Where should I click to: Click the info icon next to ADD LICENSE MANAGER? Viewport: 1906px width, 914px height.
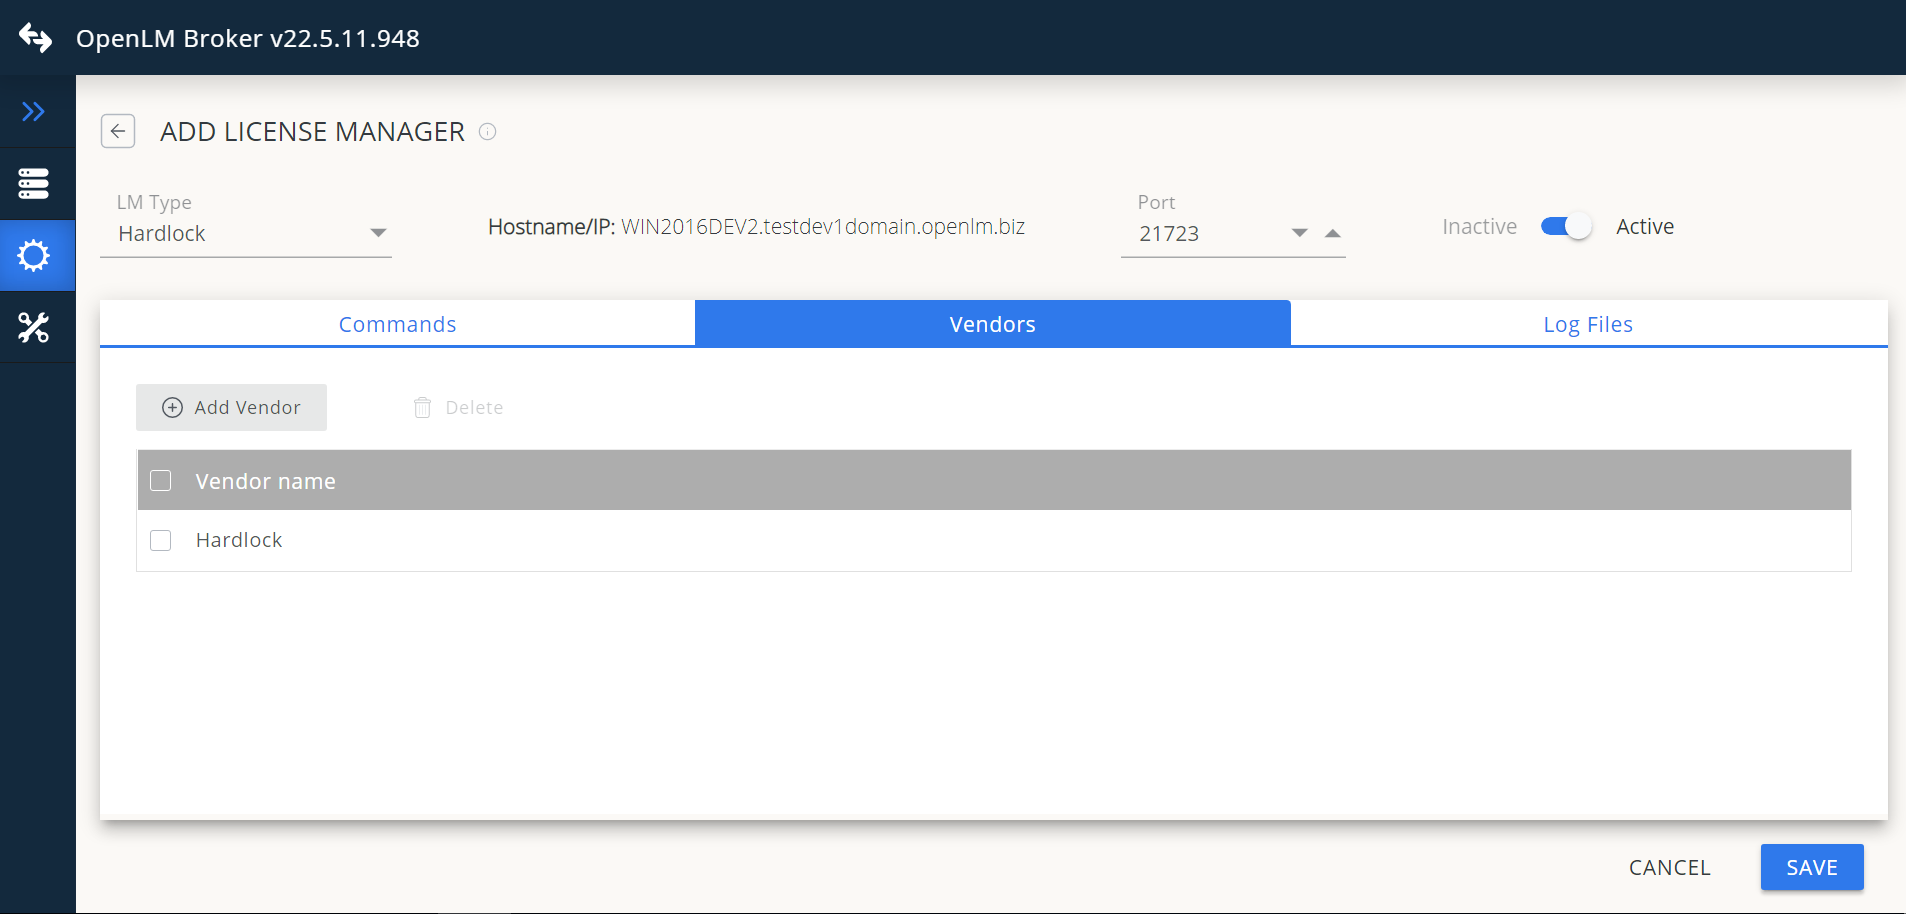(x=487, y=131)
